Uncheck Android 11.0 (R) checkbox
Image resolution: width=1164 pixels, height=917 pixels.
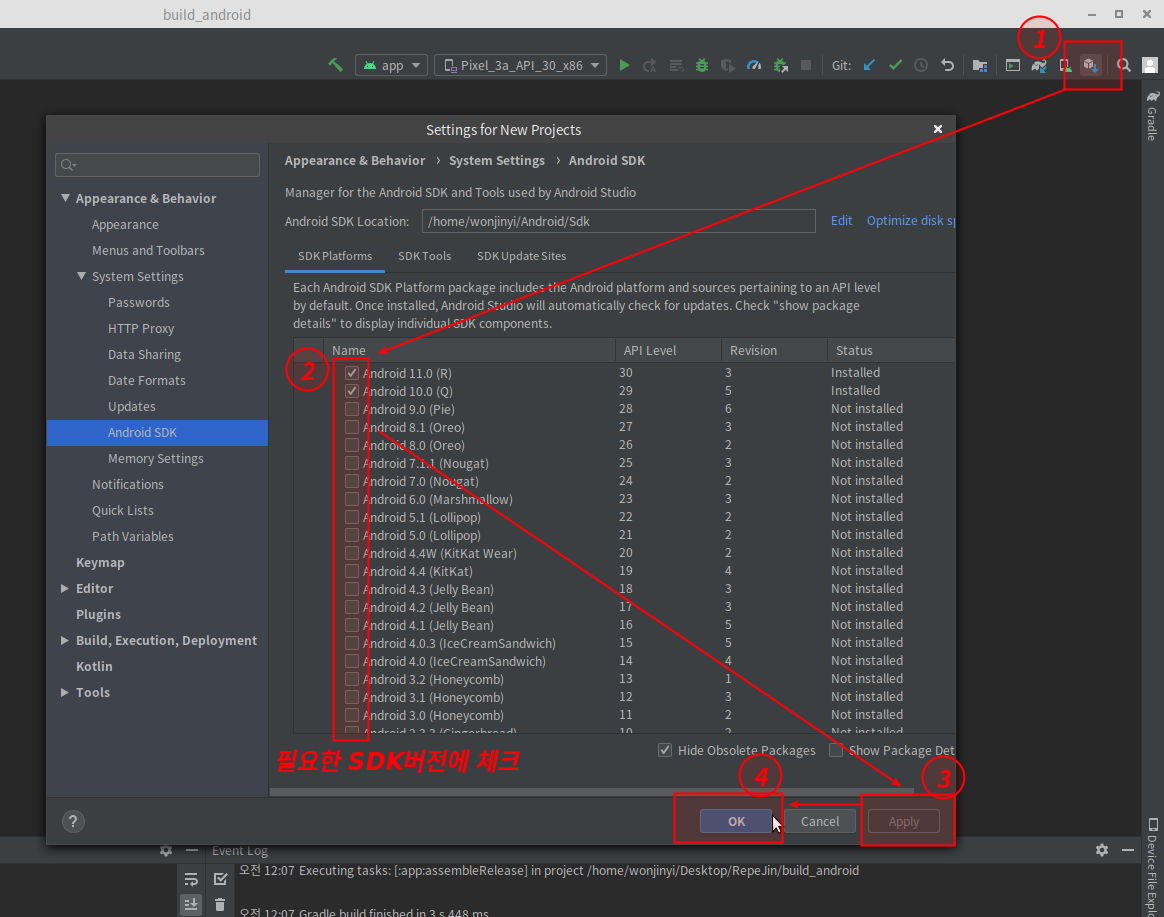352,373
